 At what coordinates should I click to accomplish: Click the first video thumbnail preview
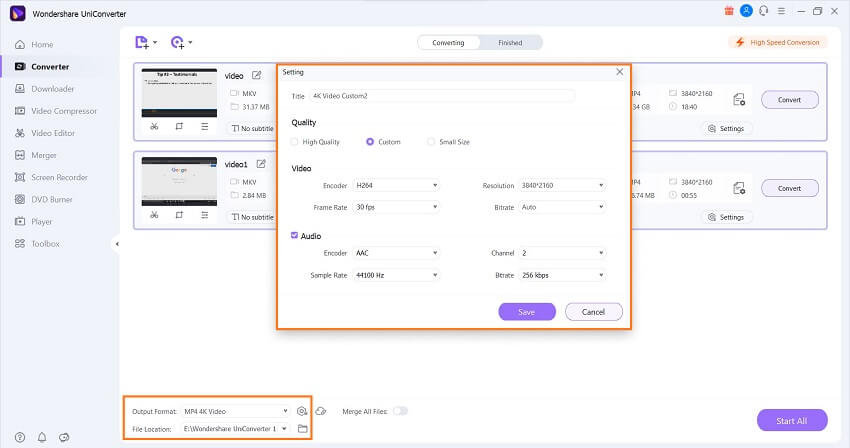(x=179, y=93)
